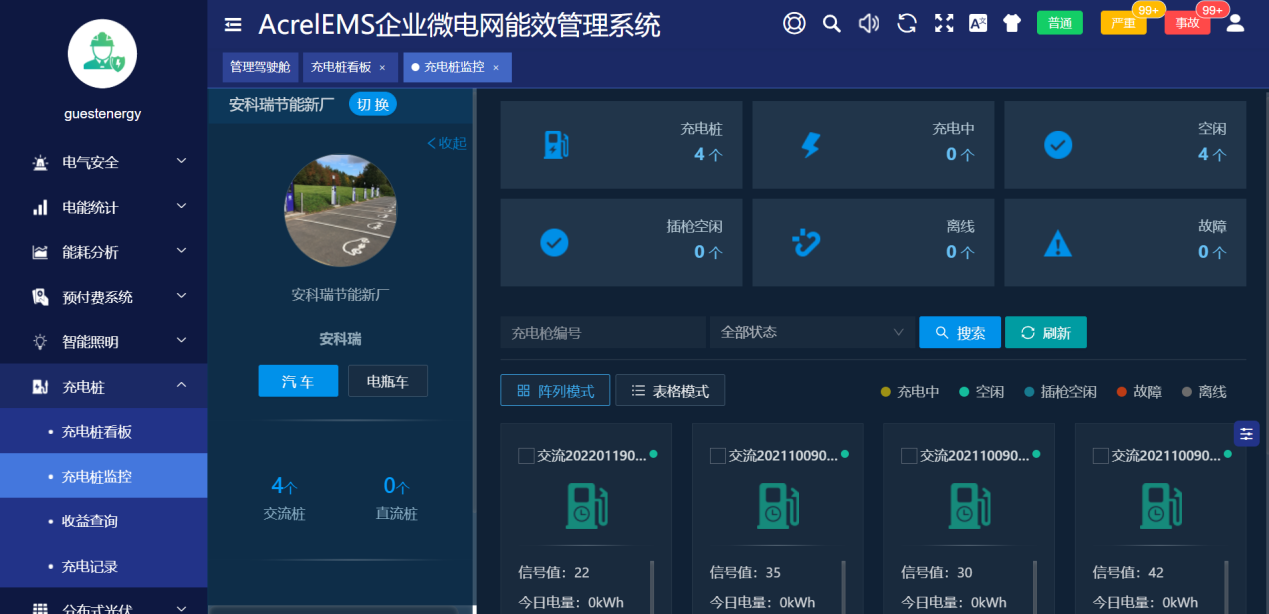Open the language translation icon
Image resolution: width=1269 pixels, height=614 pixels.
(978, 24)
